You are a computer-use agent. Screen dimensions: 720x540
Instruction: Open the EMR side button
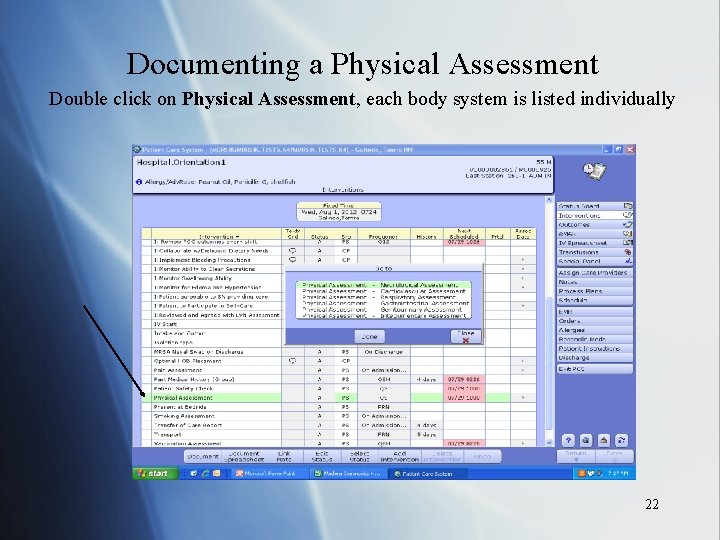(x=595, y=312)
